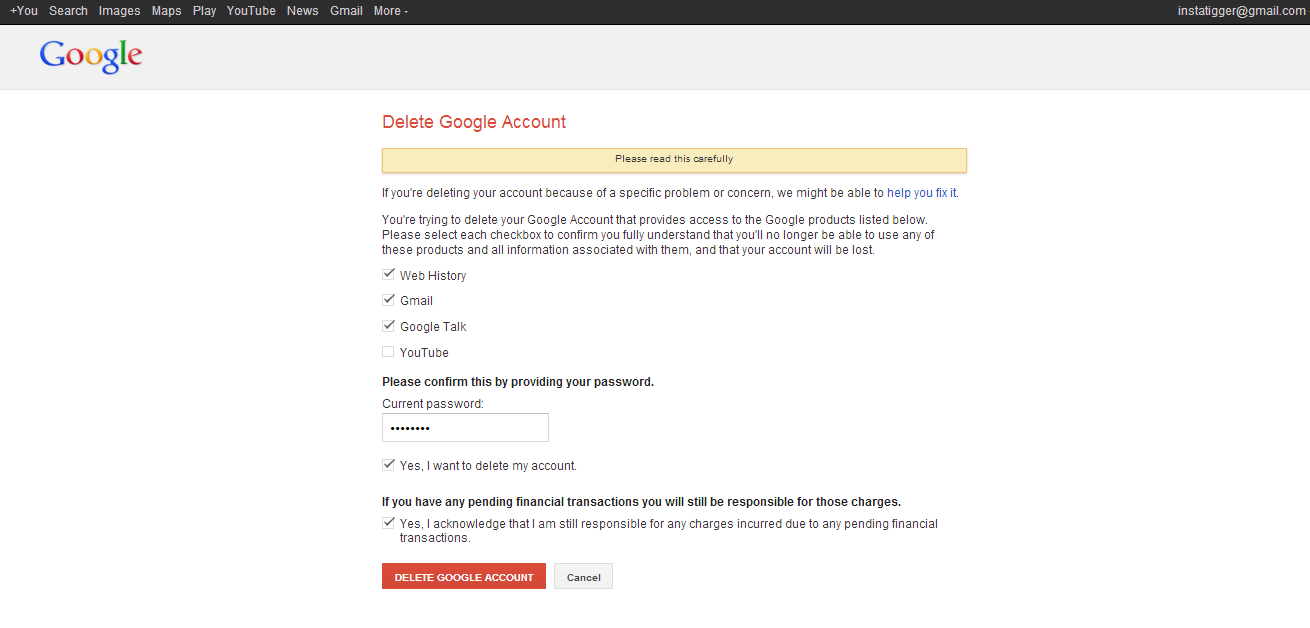The image size is (1310, 628).
Task: Uncheck the Google Talk checkbox
Action: point(388,326)
